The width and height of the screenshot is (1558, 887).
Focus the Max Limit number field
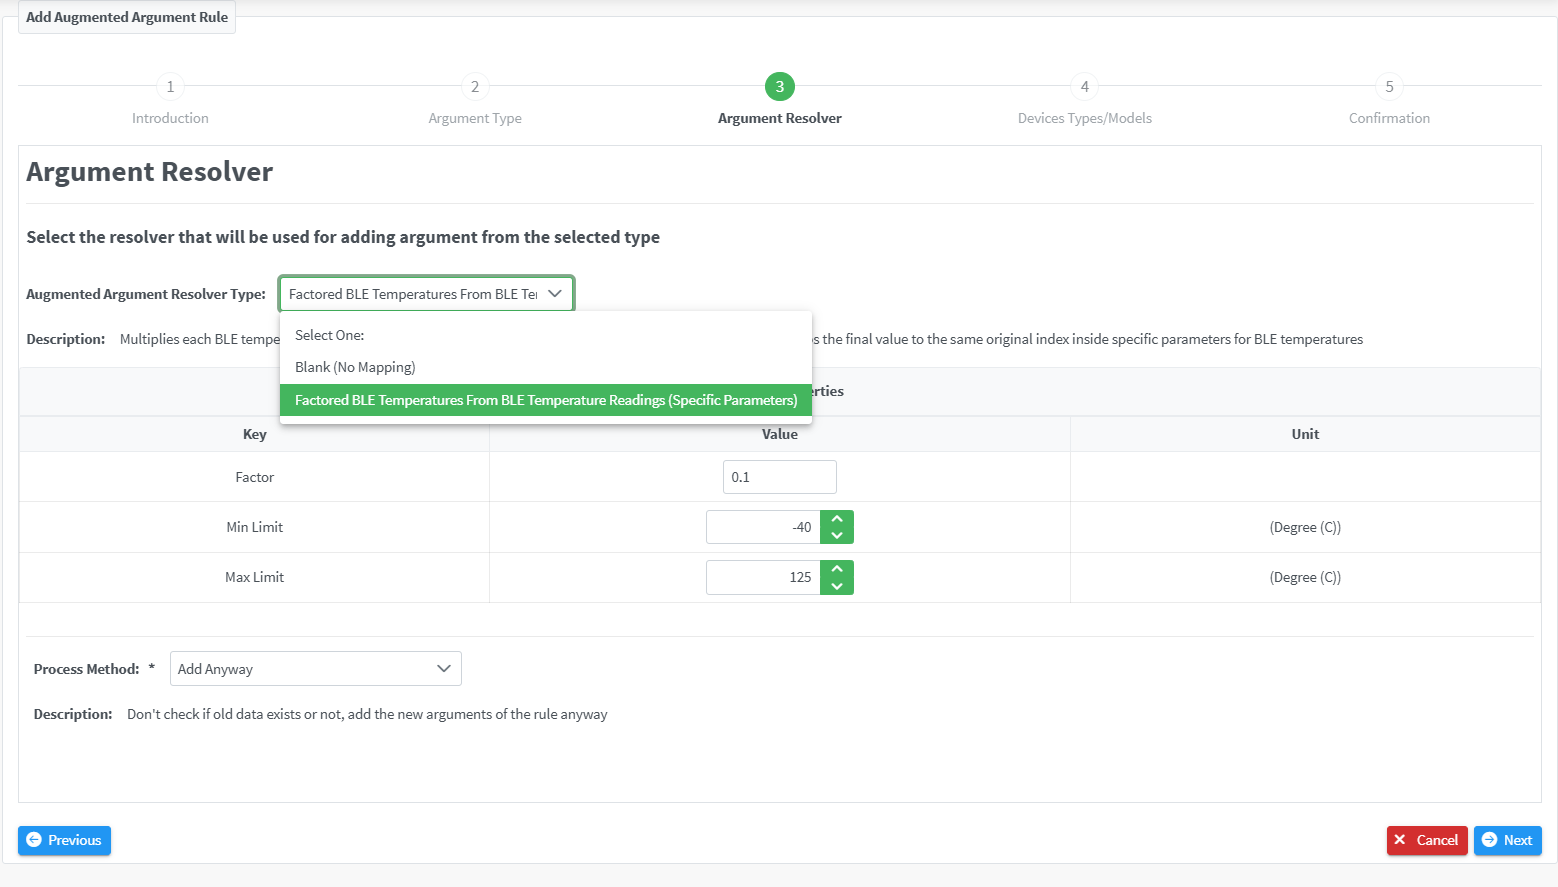(x=763, y=577)
